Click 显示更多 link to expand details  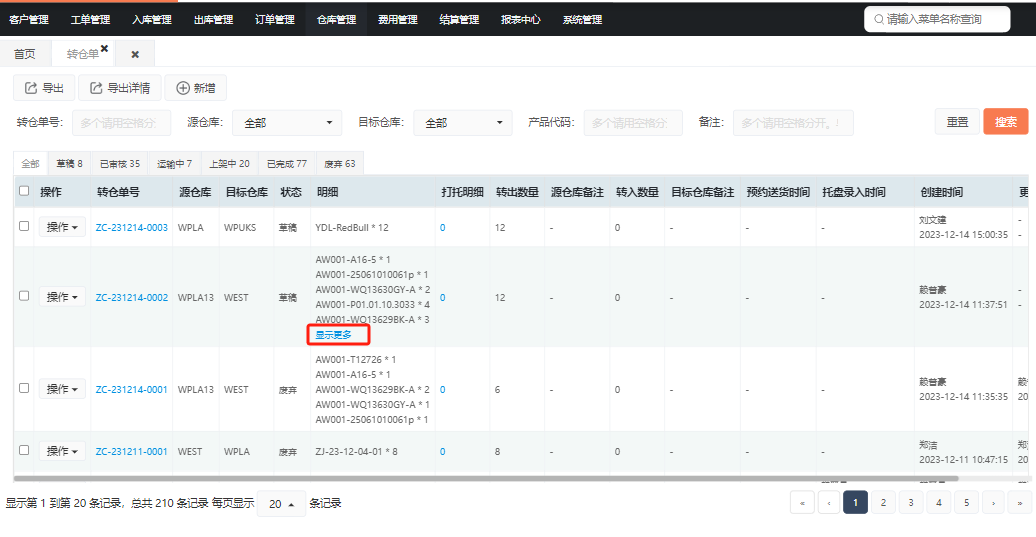[x=334, y=335]
